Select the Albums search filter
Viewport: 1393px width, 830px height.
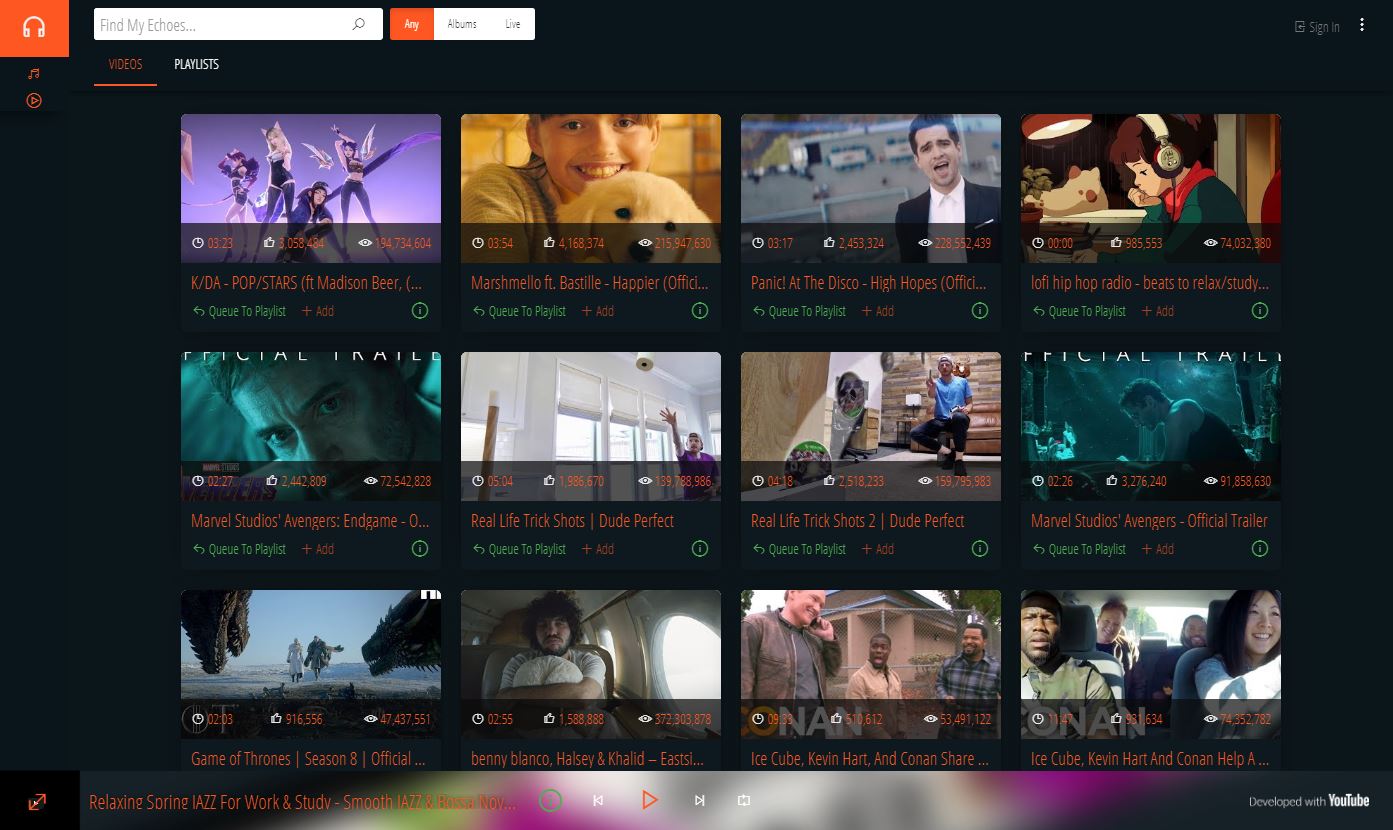click(462, 24)
